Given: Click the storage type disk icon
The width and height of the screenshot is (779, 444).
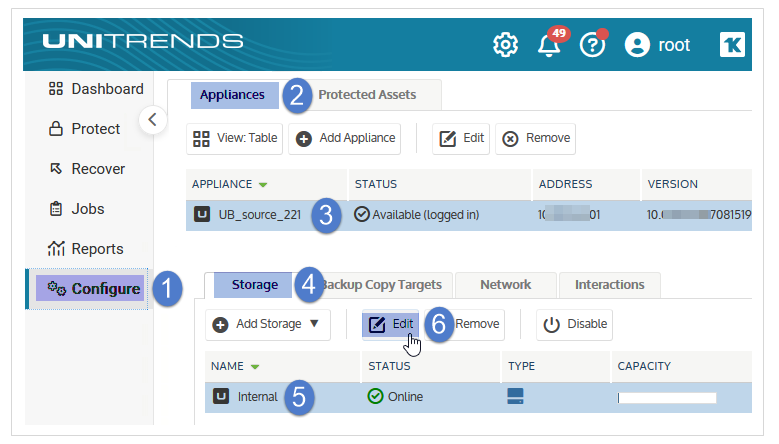Looking at the screenshot, I should pyautogui.click(x=515, y=396).
